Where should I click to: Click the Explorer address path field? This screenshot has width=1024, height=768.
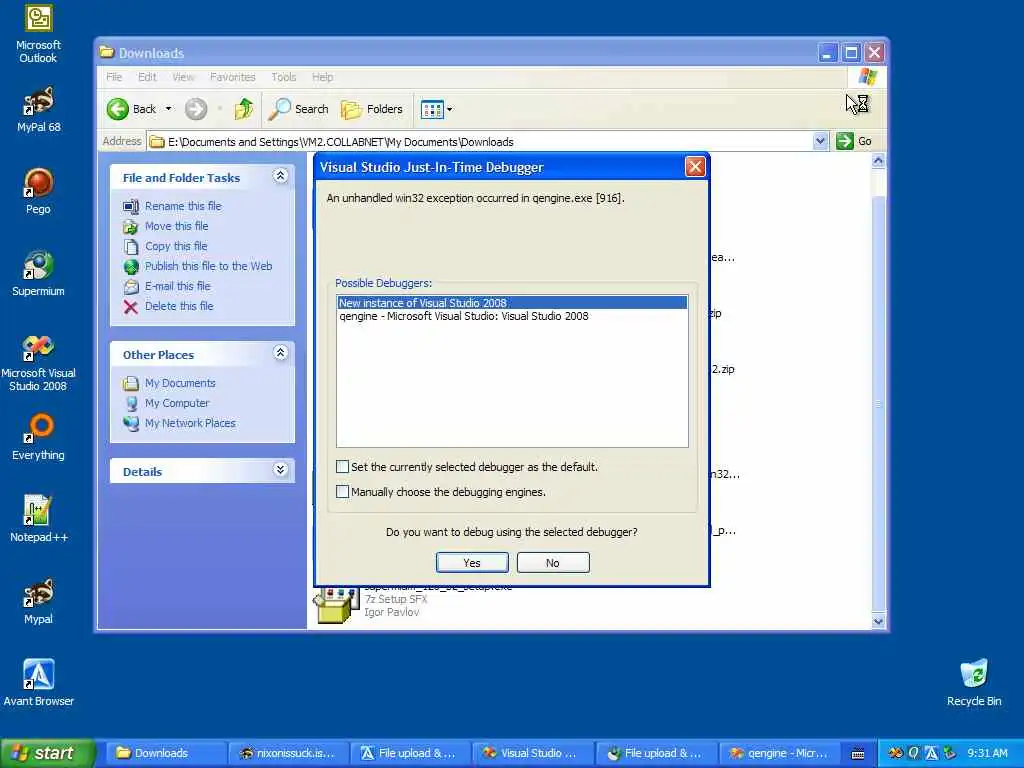pyautogui.click(x=481, y=142)
